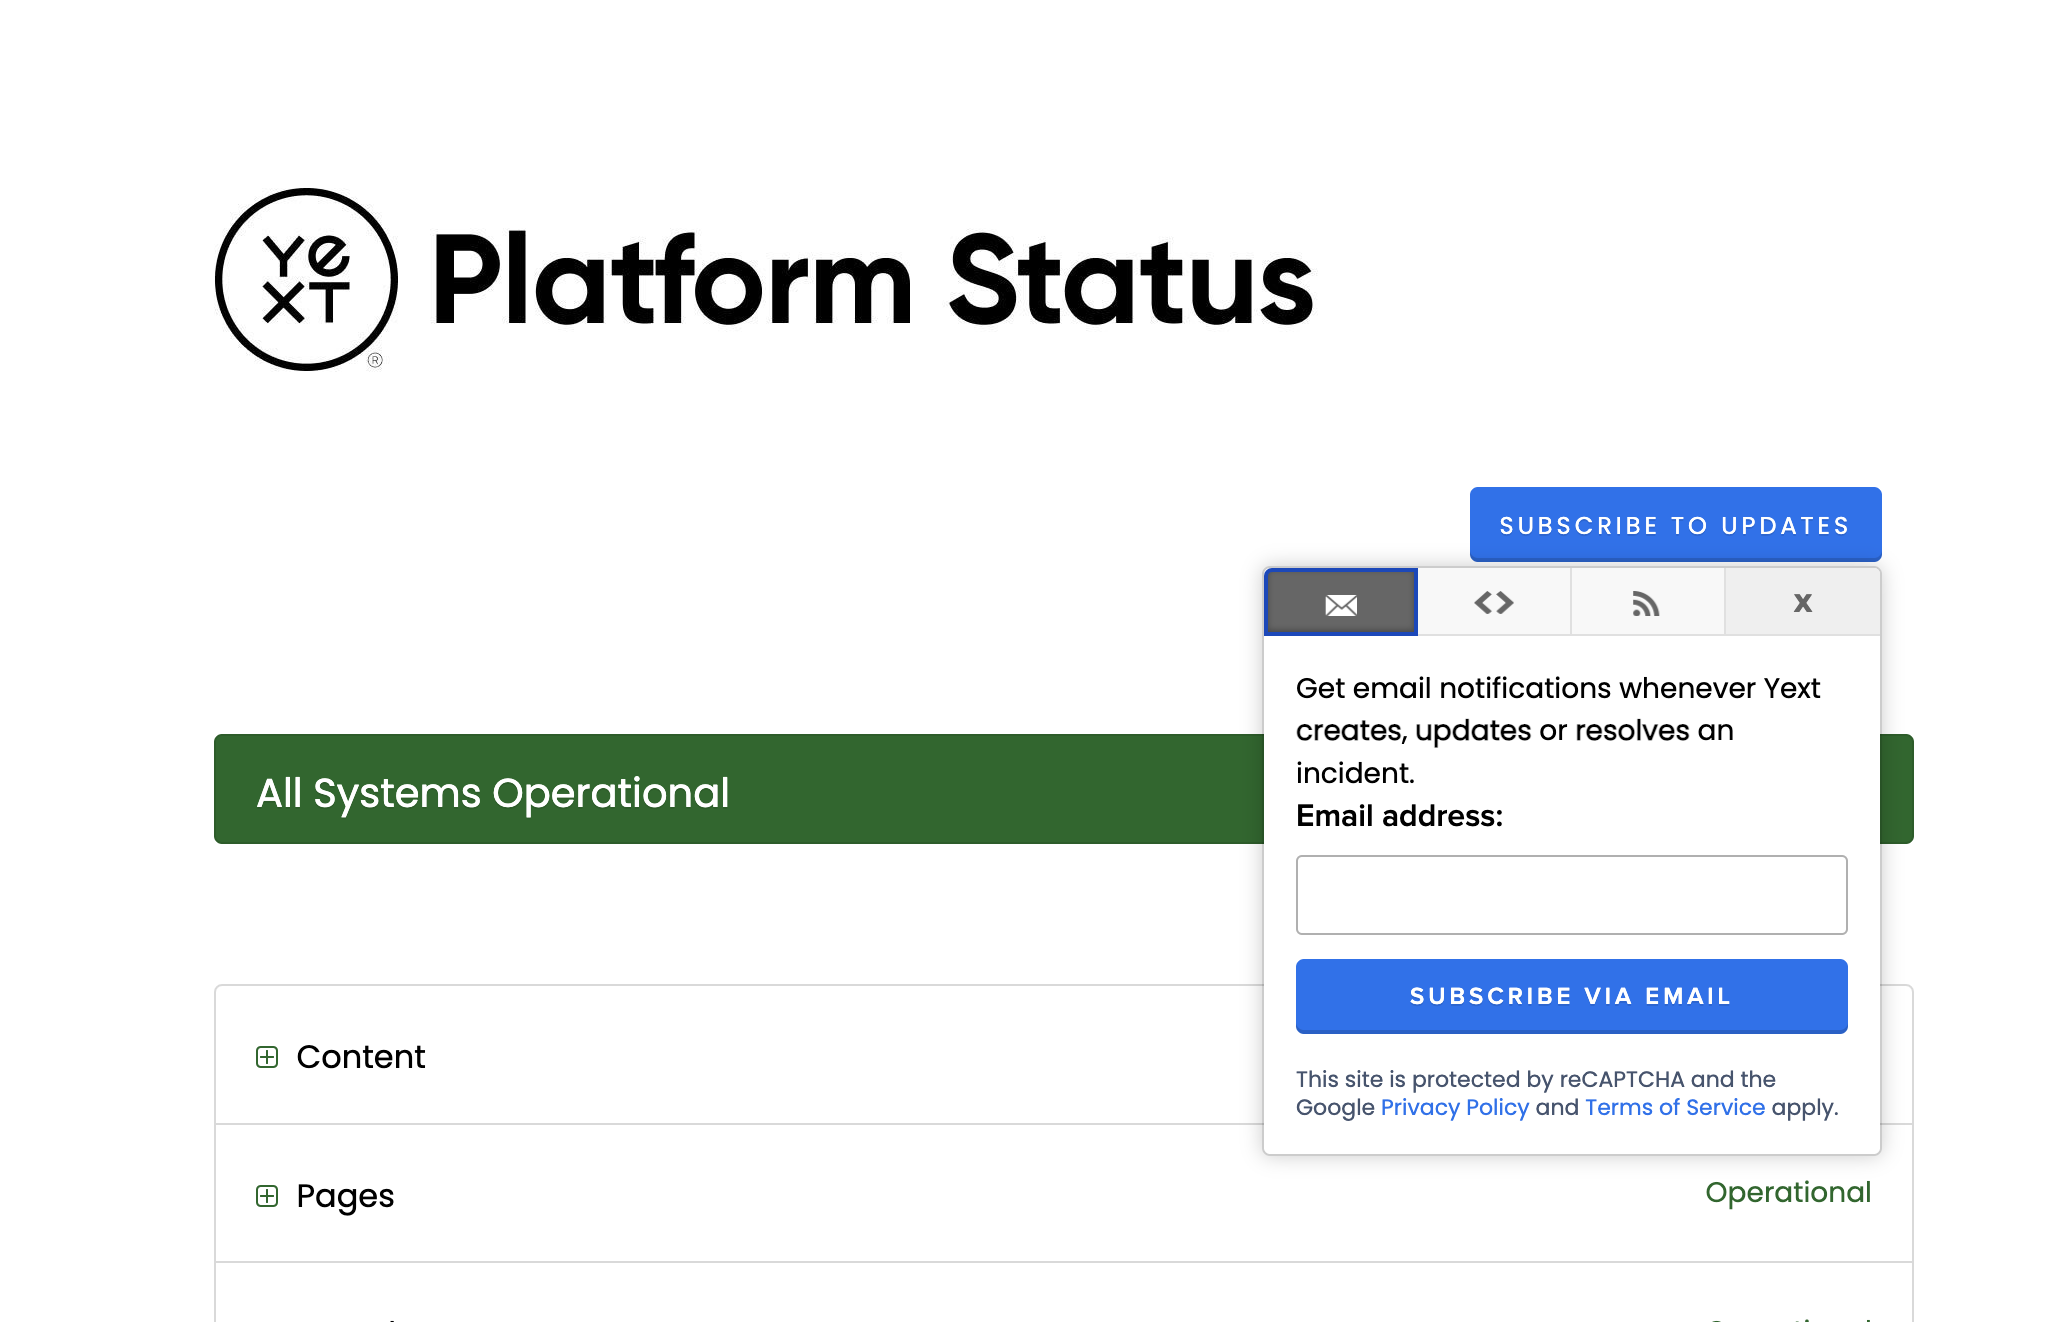Expand the Content component group
This screenshot has height=1322, width=2064.
coord(267,1057)
